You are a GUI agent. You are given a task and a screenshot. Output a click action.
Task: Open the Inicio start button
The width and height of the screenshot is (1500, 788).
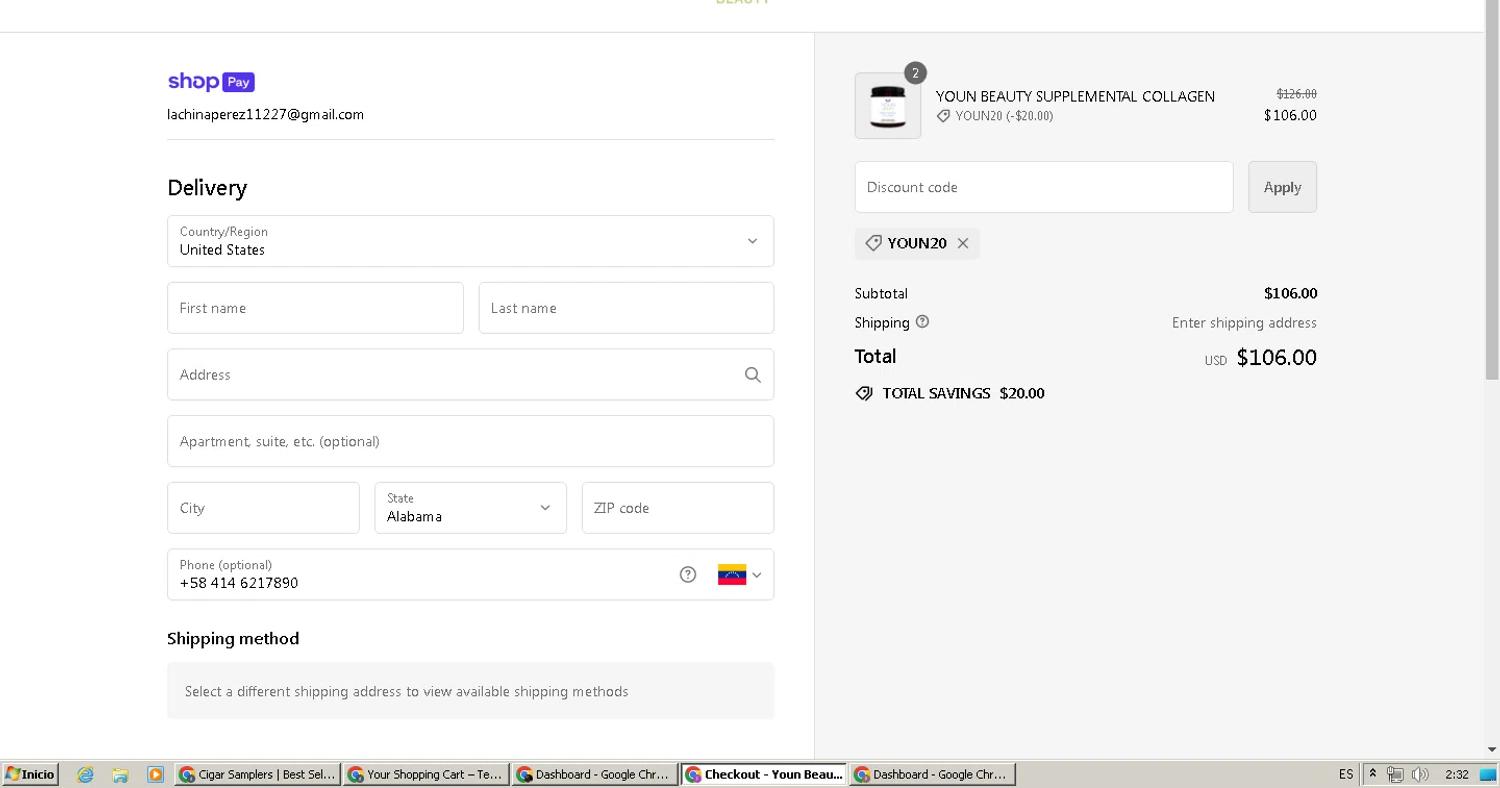(30, 774)
